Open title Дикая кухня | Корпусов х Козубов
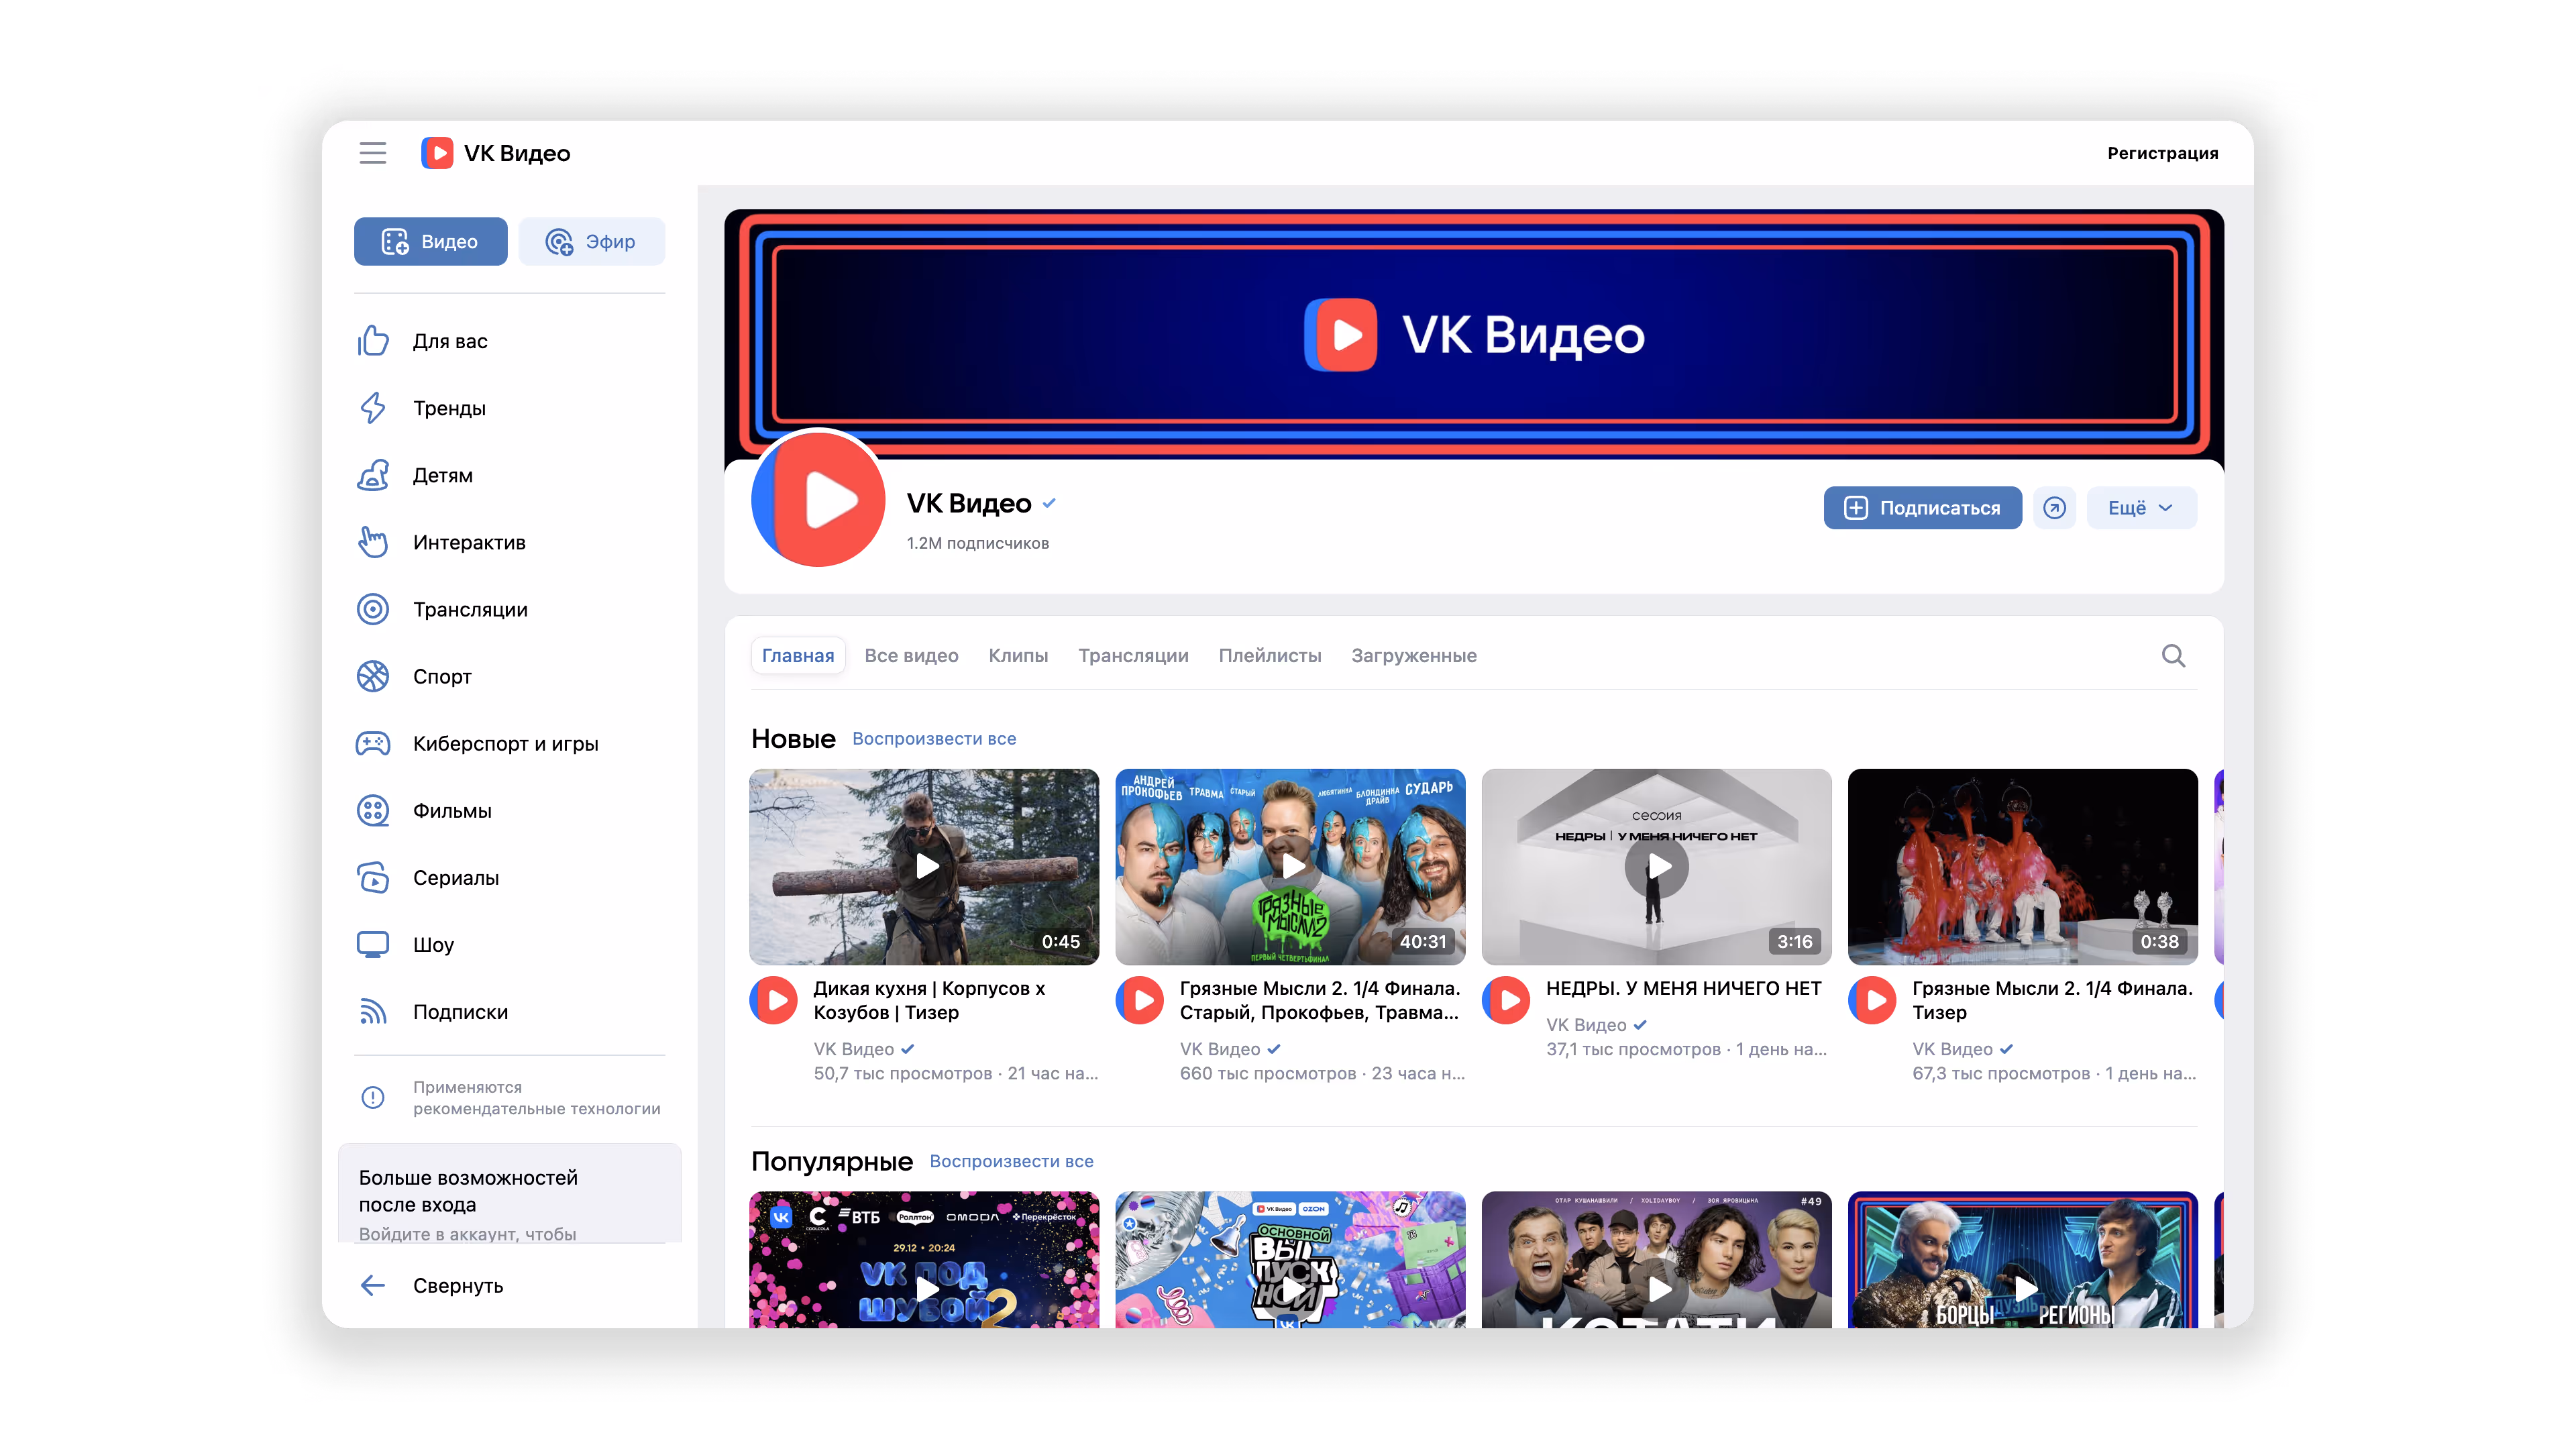 (929, 1000)
